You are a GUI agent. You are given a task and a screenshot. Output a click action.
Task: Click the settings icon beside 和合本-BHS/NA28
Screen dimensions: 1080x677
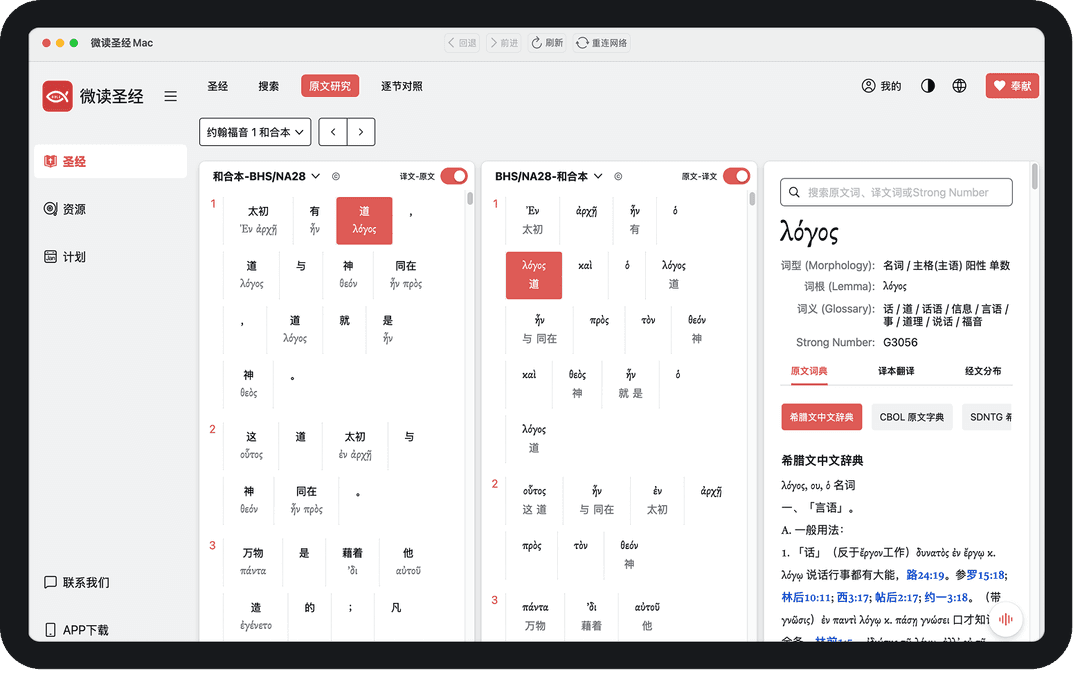(x=336, y=176)
